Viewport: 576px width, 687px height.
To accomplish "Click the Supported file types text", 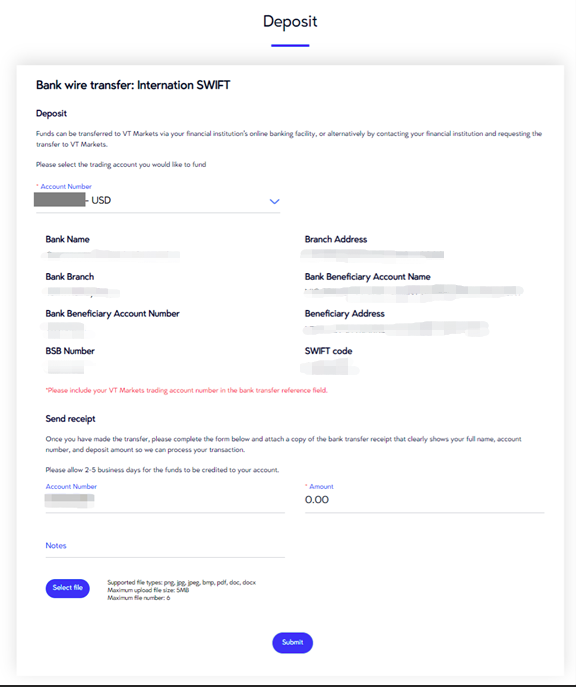I will (x=181, y=583).
